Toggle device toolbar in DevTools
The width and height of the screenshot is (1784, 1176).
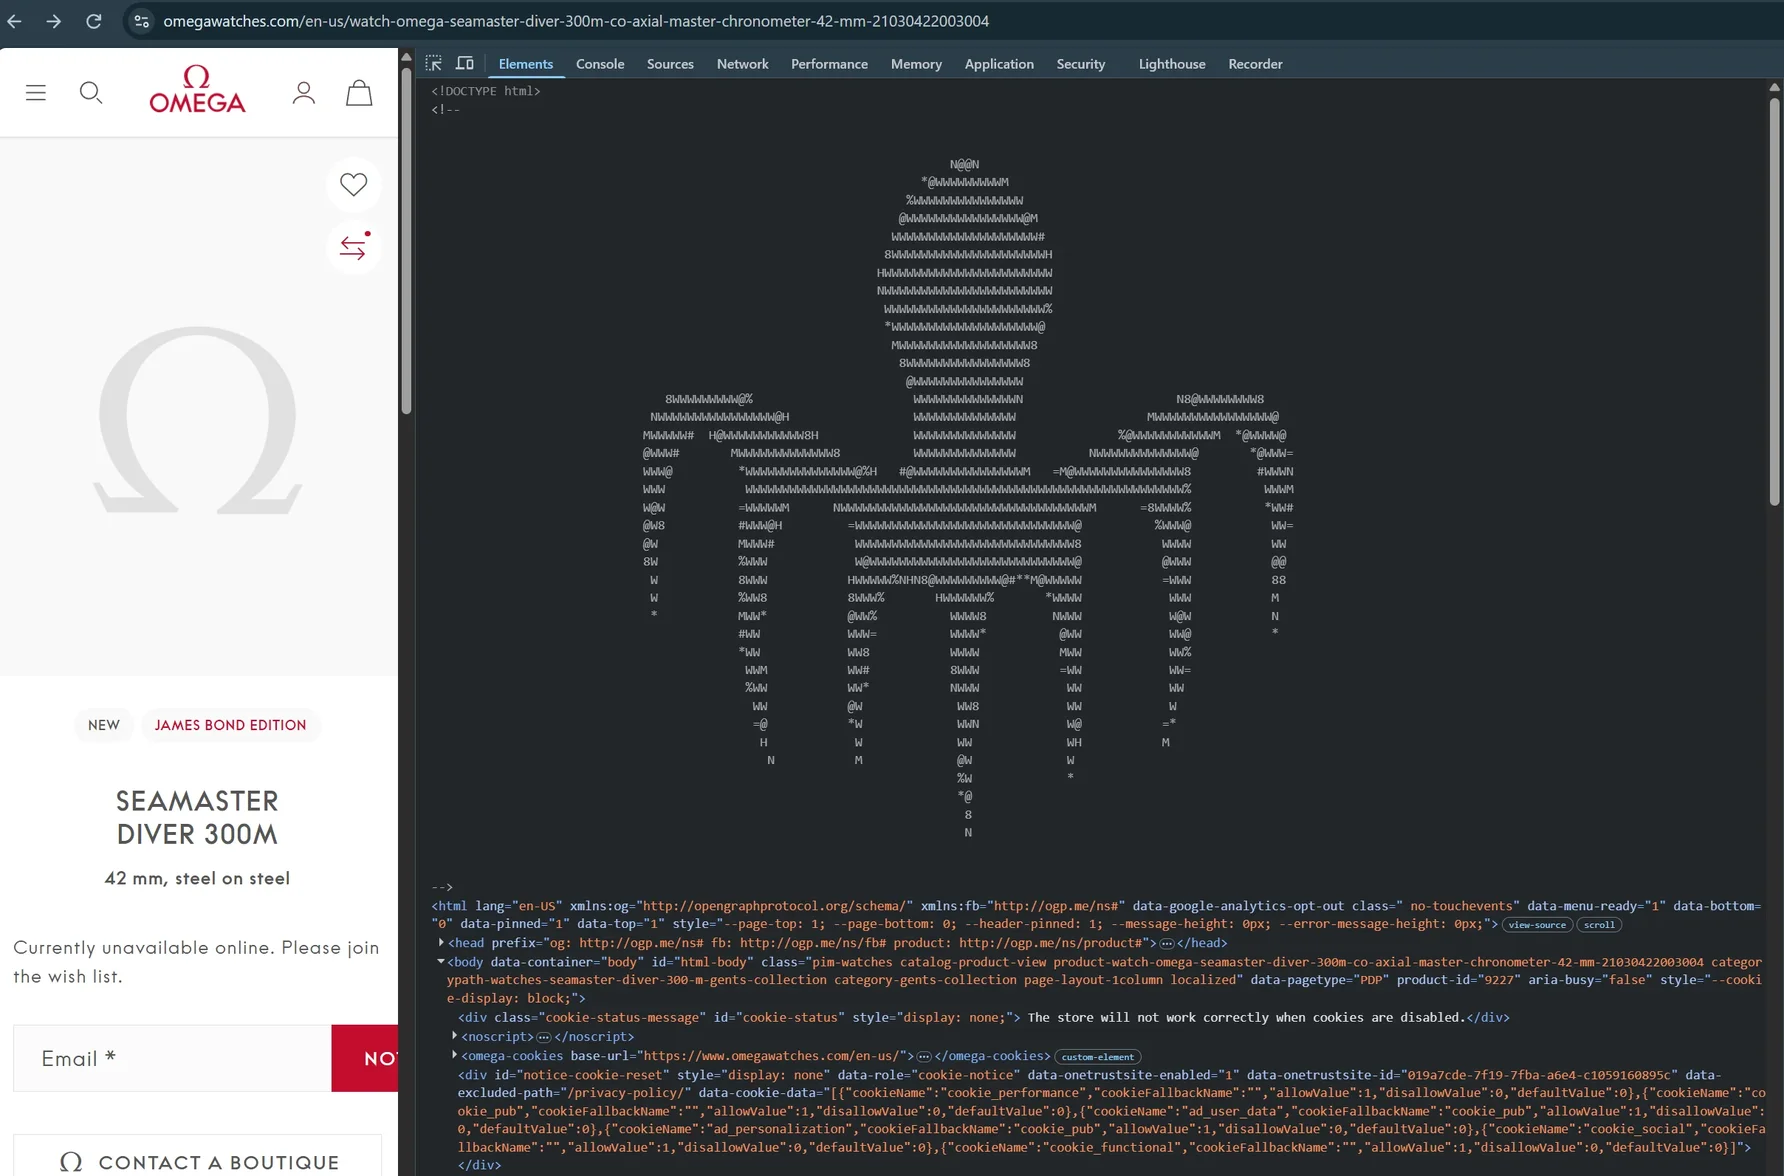point(465,63)
